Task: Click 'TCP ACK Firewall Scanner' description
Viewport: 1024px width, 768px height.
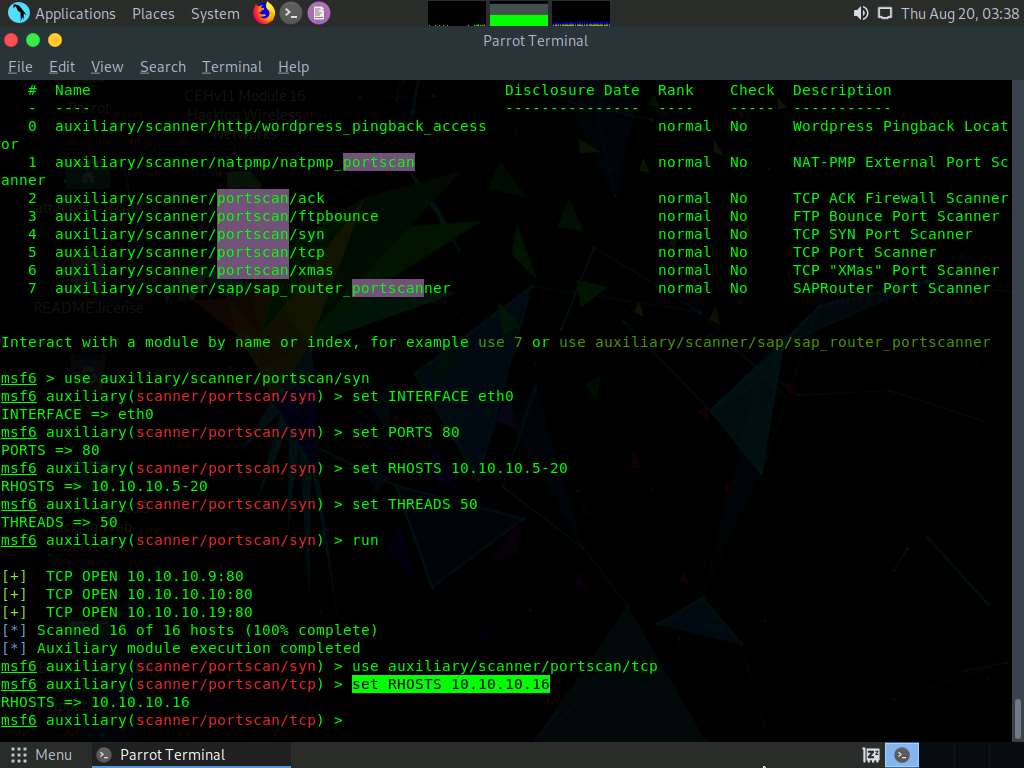Action: pos(901,198)
